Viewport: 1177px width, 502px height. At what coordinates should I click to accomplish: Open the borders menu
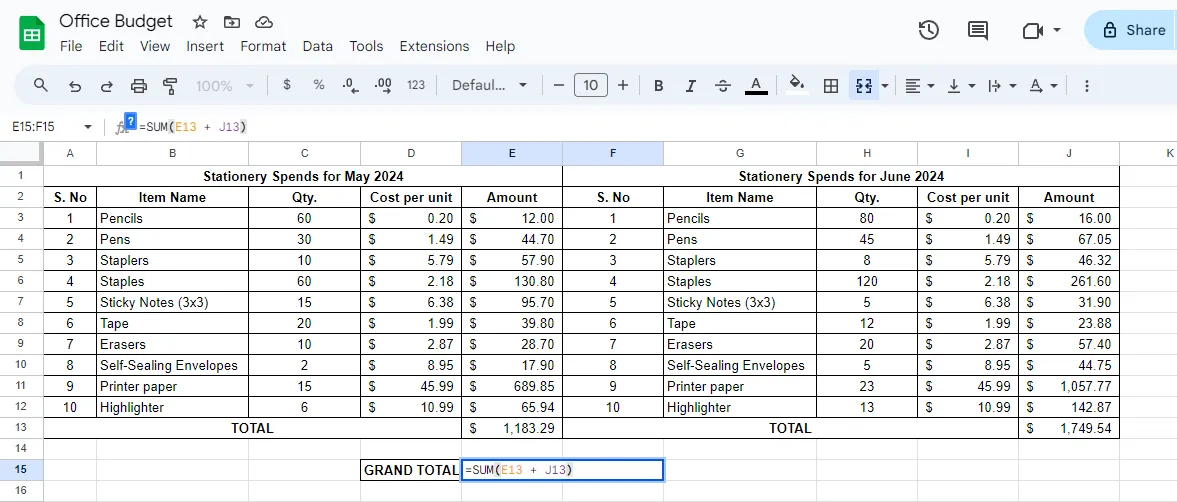tap(831, 86)
